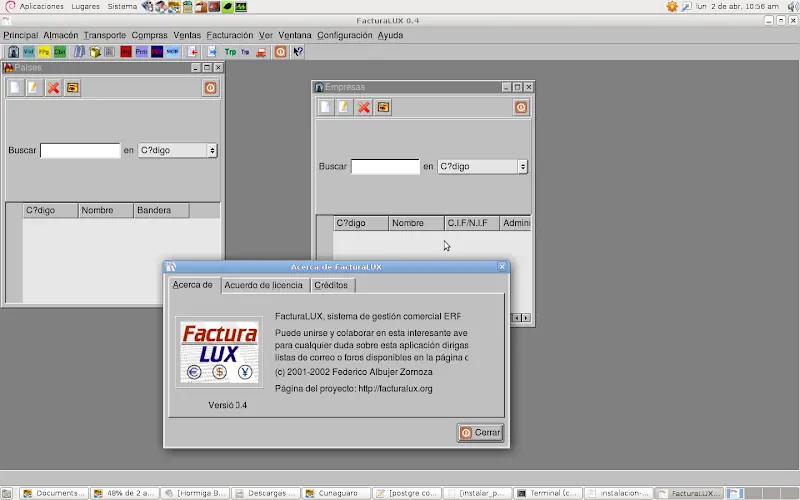Viewport: 800px width, 500px height.
Task: Click the red printer toolbar icon
Action: coord(261,52)
